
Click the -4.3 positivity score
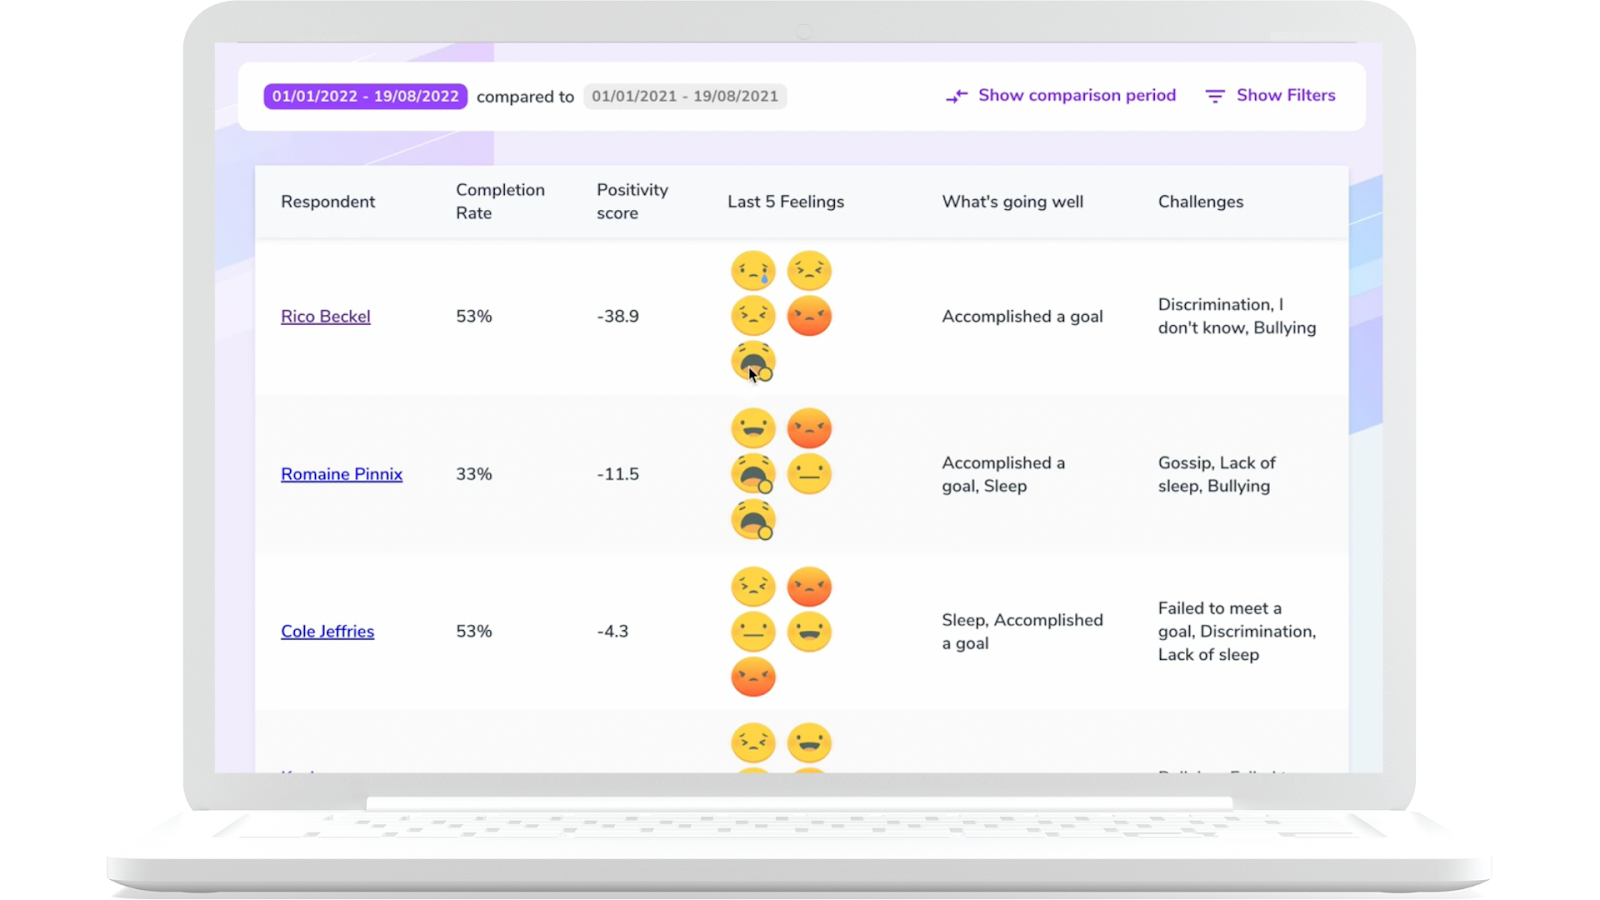pos(613,631)
